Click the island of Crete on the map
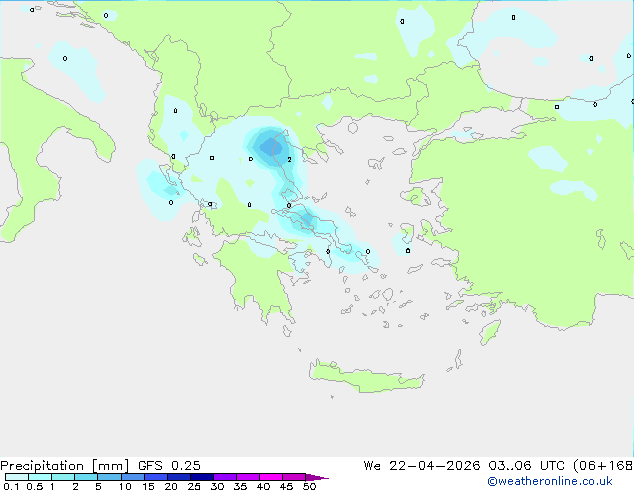The image size is (634, 490). (366, 376)
